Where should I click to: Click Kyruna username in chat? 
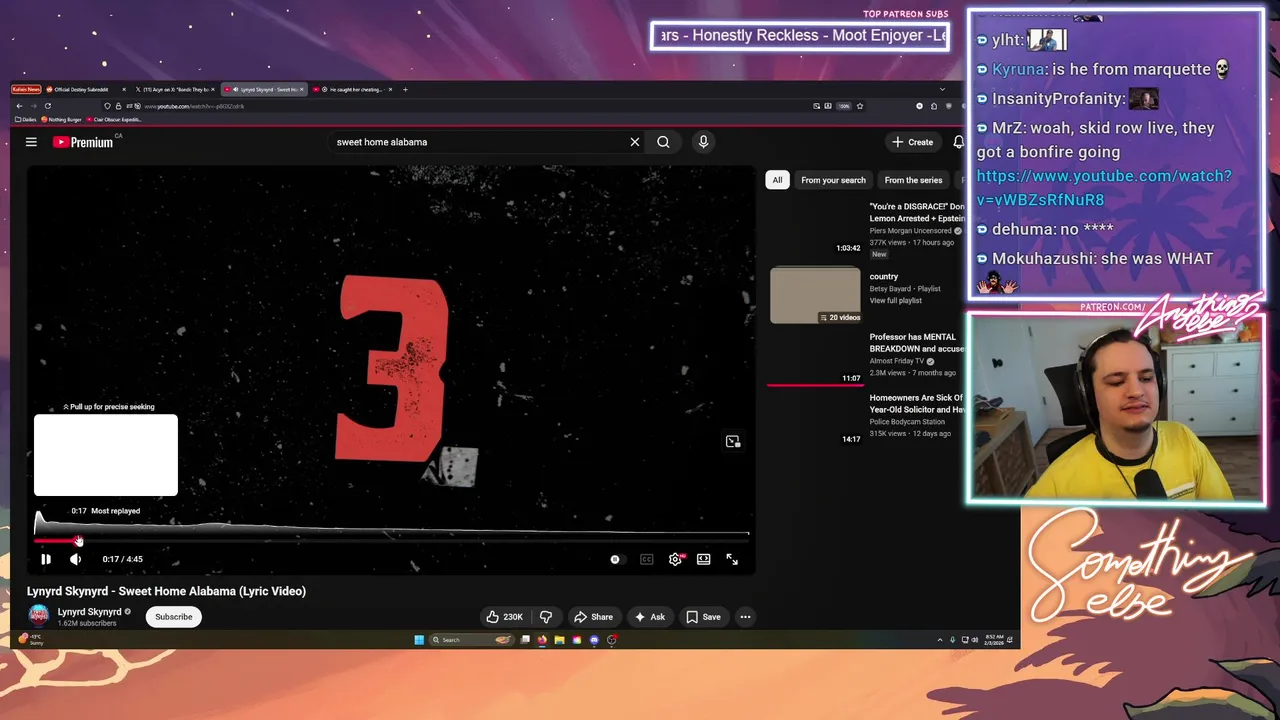[1017, 69]
